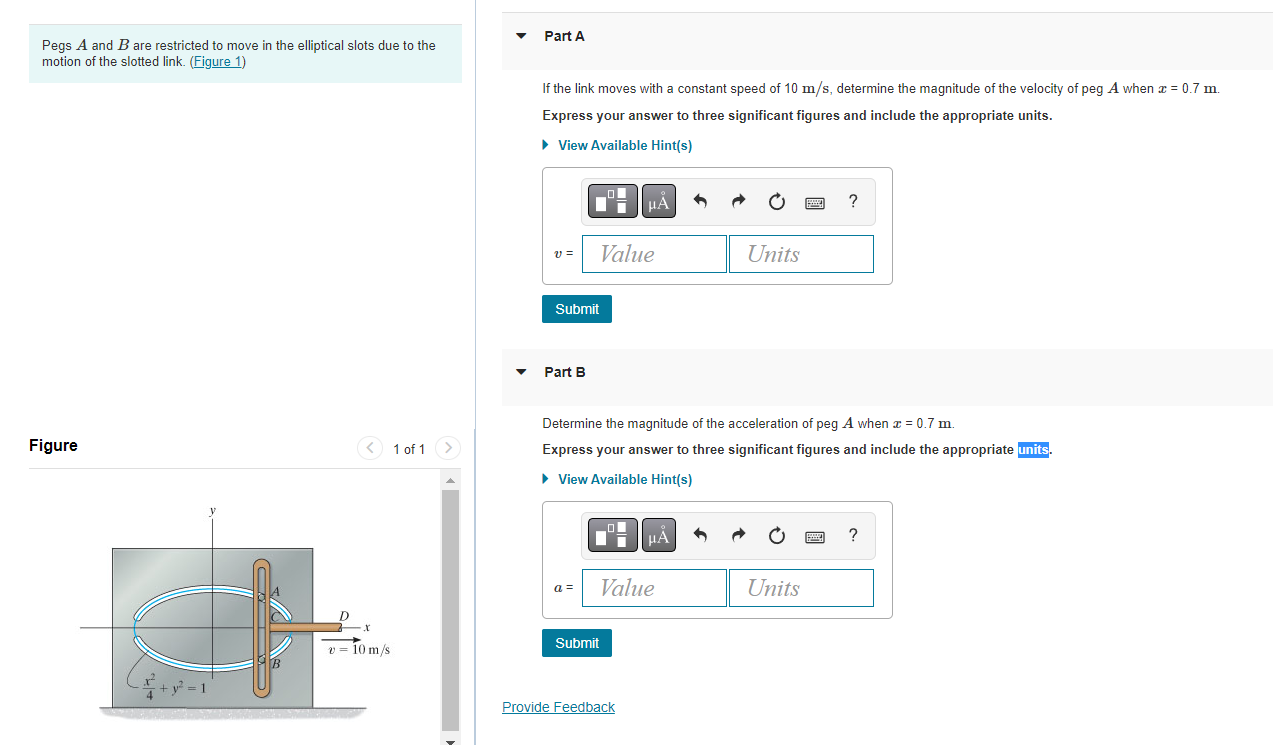Click the reset answer icon in Part A

pos(776,201)
